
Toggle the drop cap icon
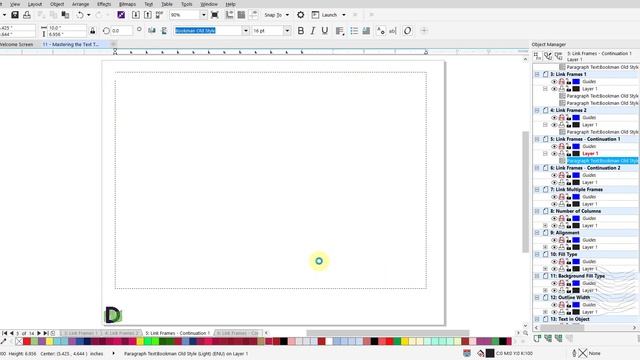coord(366,31)
